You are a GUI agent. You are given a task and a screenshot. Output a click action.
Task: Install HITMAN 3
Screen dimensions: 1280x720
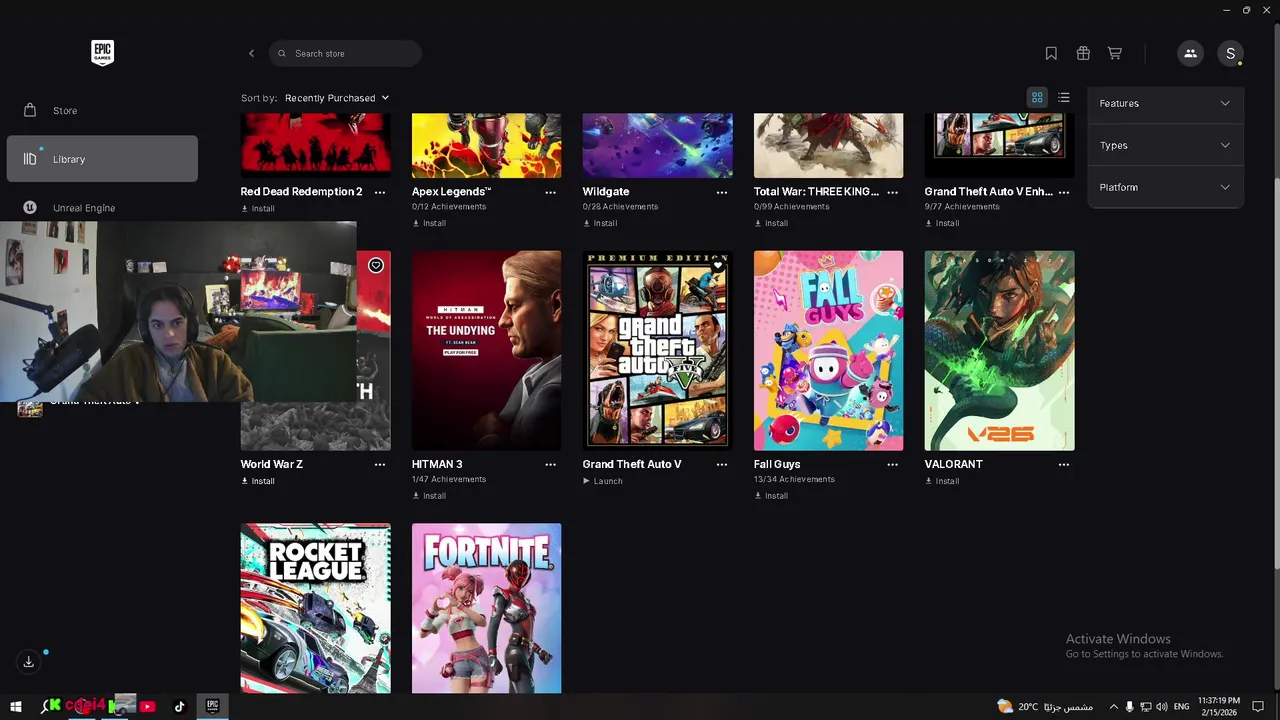coord(429,496)
